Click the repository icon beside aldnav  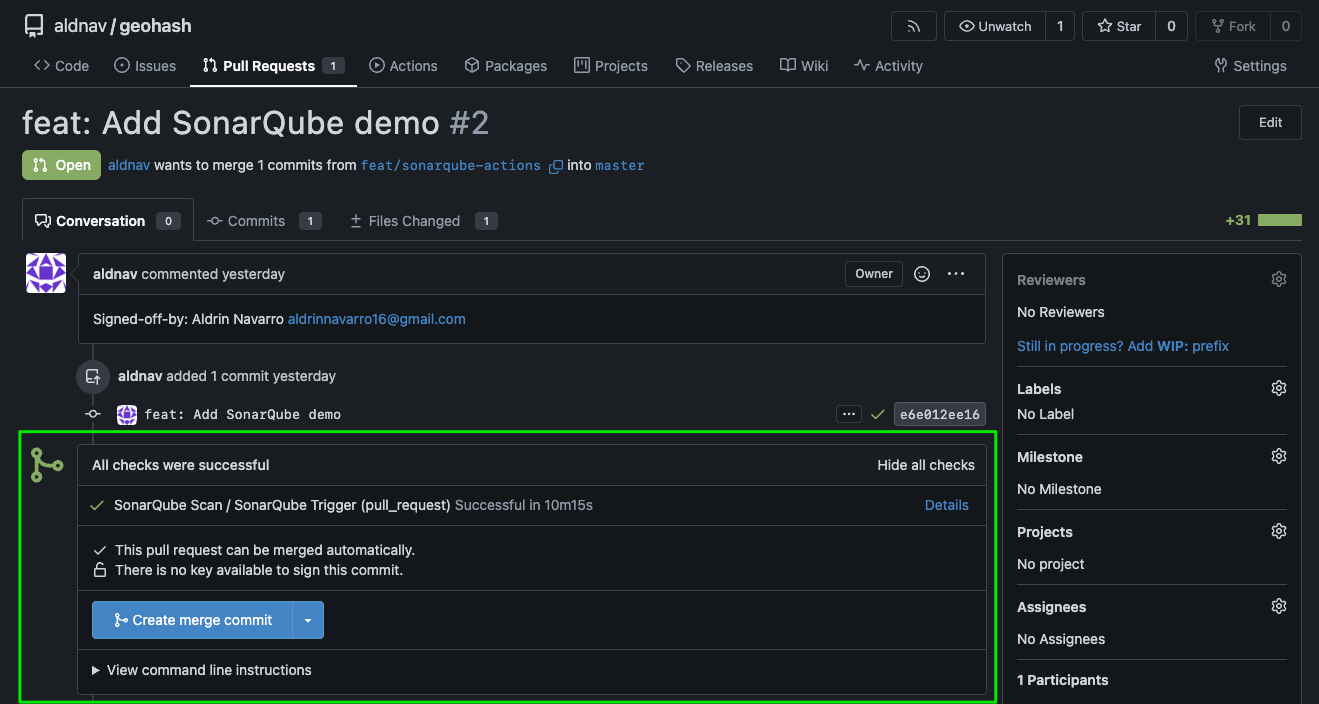(x=34, y=26)
